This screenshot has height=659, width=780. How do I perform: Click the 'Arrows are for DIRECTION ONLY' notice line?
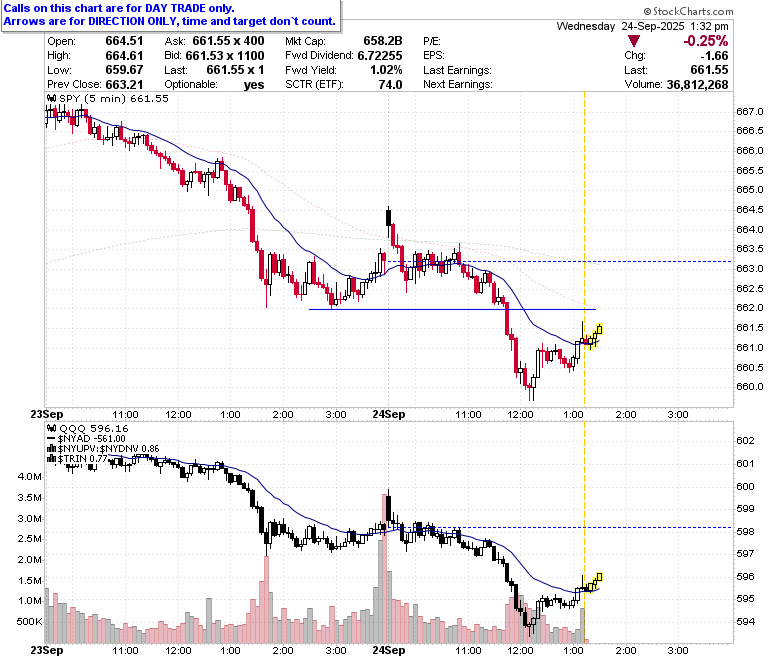click(x=170, y=21)
